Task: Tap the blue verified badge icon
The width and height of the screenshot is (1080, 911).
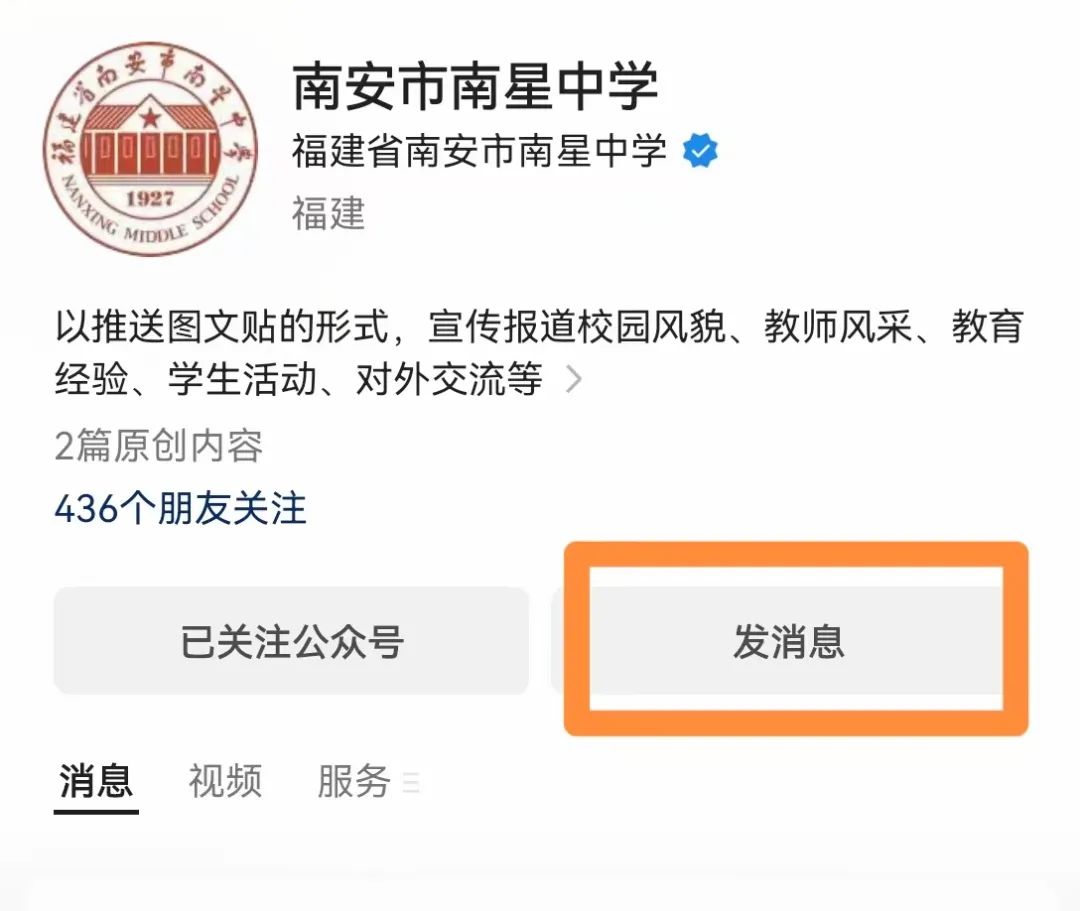Action: point(700,151)
